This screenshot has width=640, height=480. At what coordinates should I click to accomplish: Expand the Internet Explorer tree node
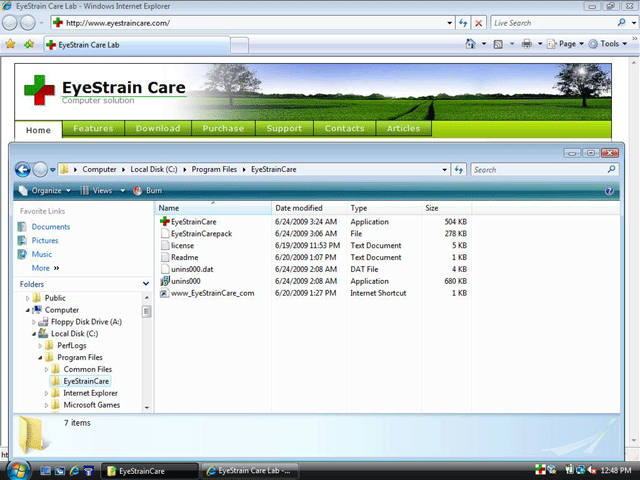[46, 393]
